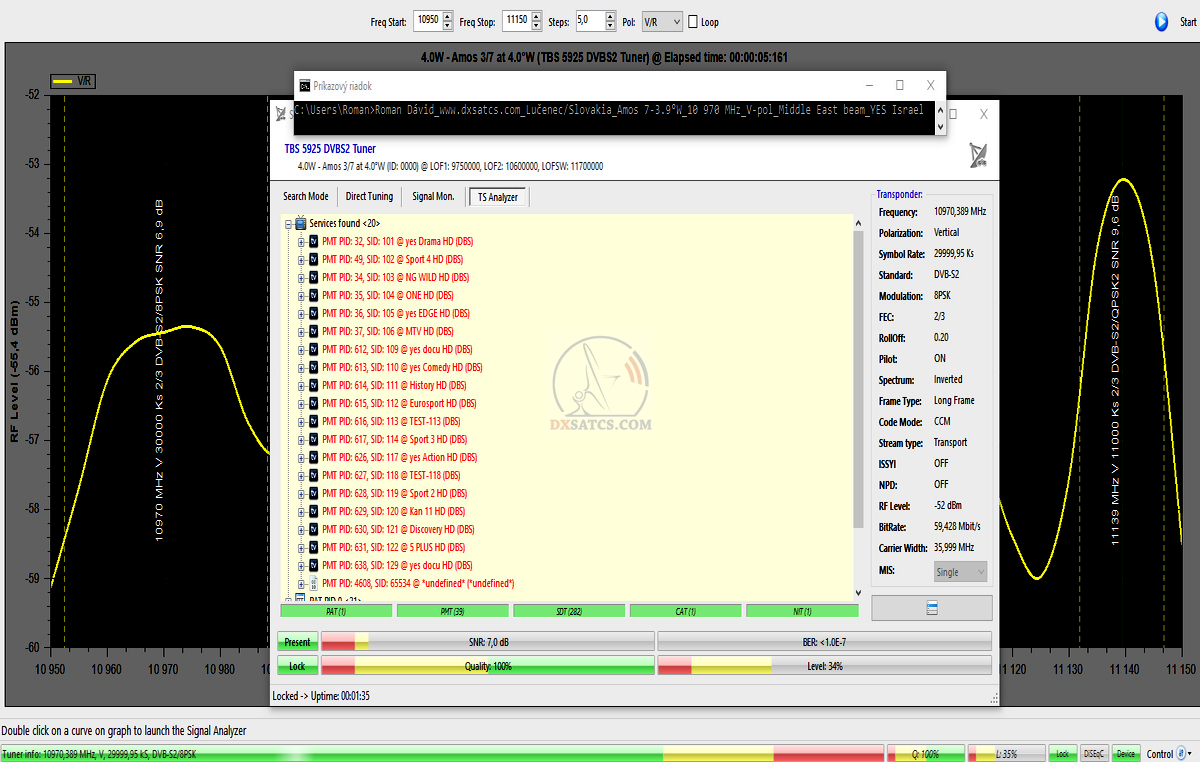
Task: Switch to the Signal Mon. tab
Action: tap(433, 197)
